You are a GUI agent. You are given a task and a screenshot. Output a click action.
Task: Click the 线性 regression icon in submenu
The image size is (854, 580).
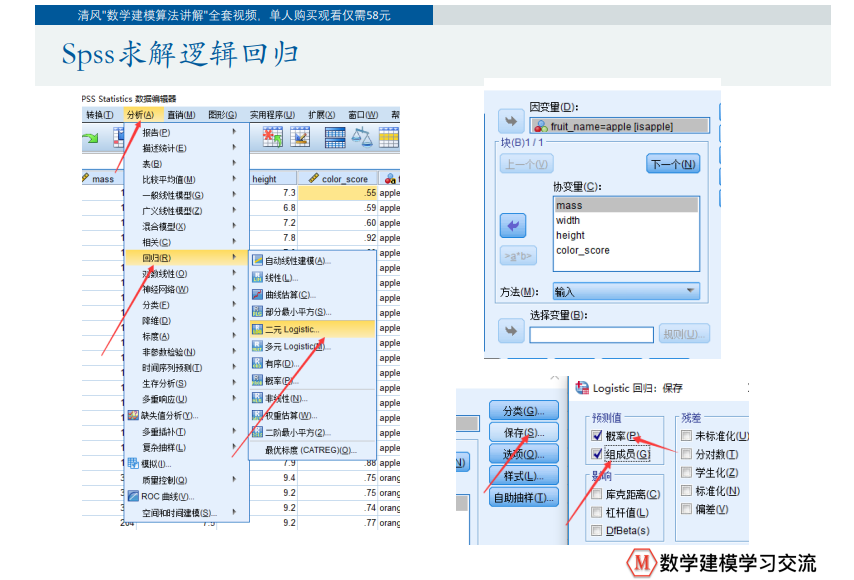tap(257, 277)
